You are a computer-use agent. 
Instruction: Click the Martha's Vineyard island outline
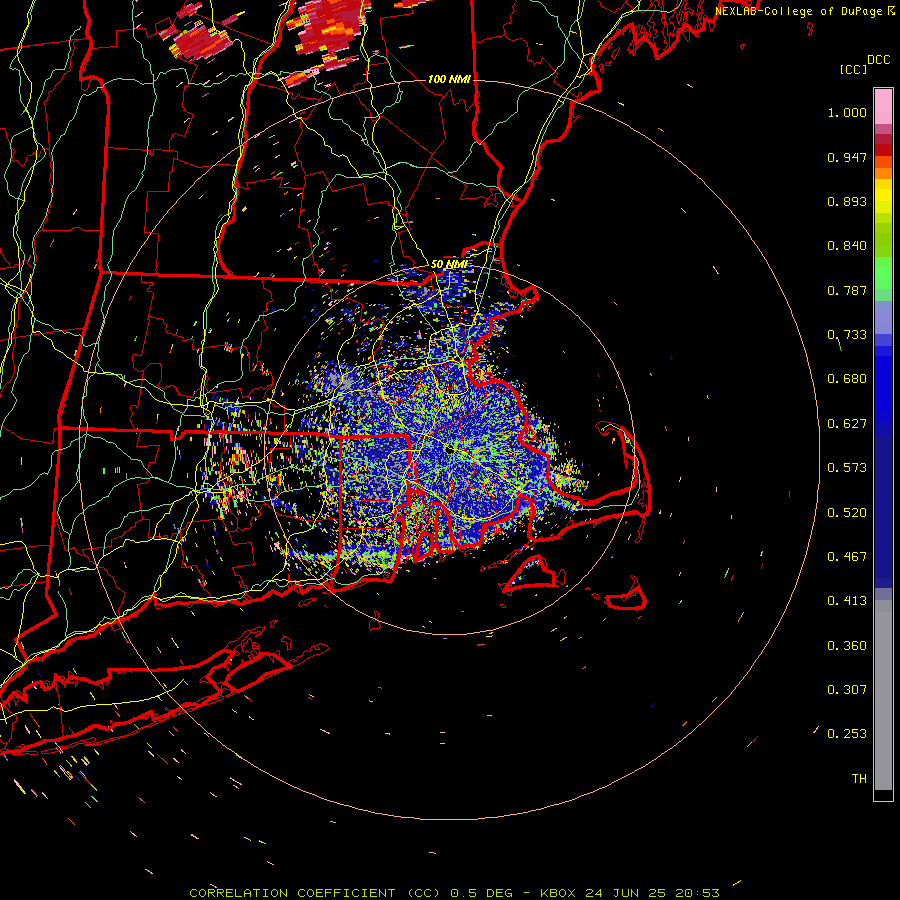(x=534, y=574)
